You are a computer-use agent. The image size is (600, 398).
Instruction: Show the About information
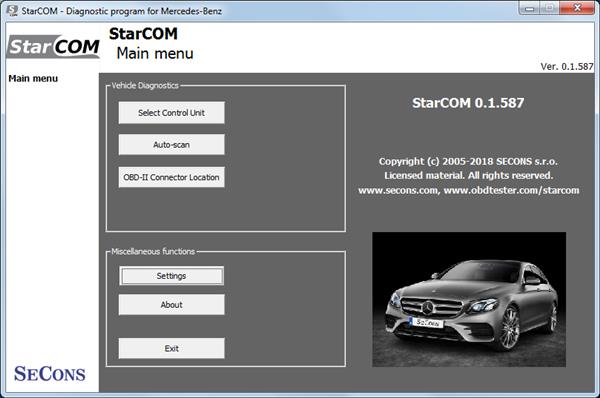click(x=171, y=305)
